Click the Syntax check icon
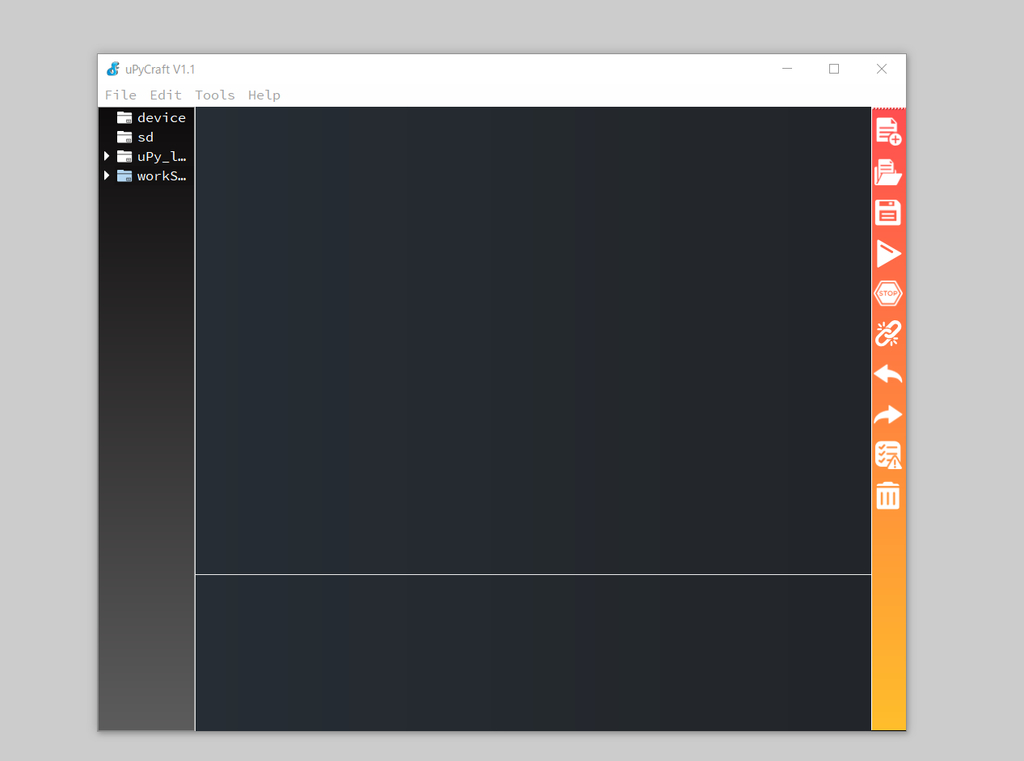1024x761 pixels. pyautogui.click(x=888, y=455)
